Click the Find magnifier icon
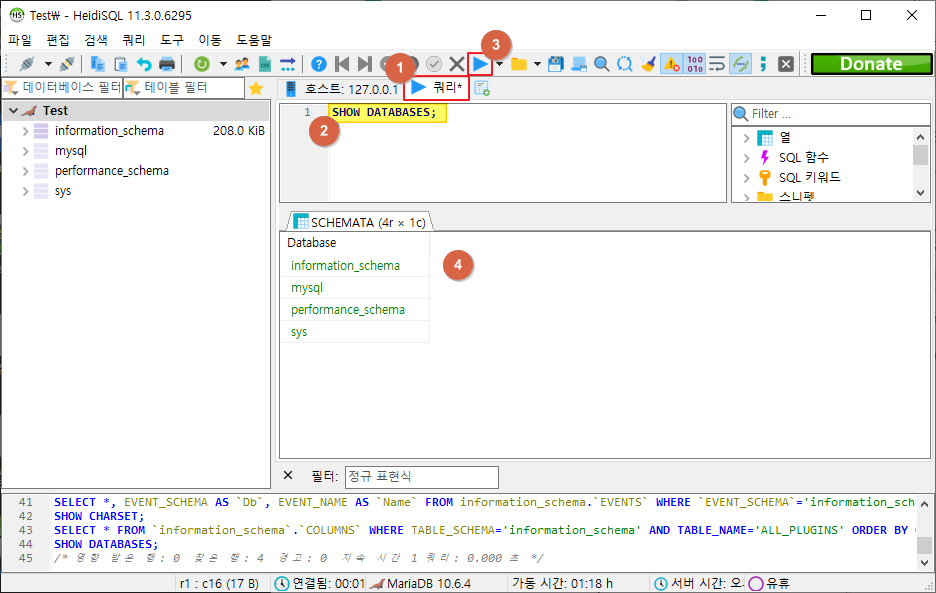Image resolution: width=936 pixels, height=593 pixels. pos(602,64)
